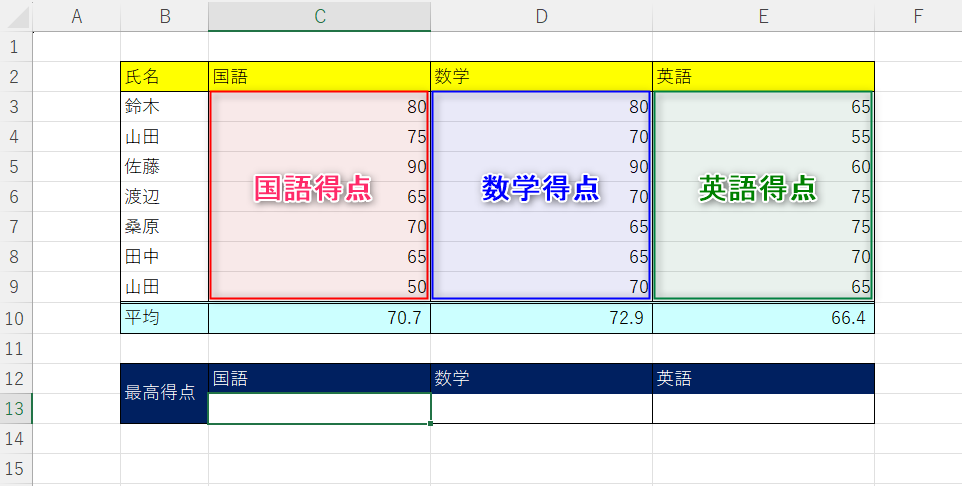Click empty cell E13 under navy 英語
Image resolution: width=962 pixels, height=486 pixels.
[763, 409]
